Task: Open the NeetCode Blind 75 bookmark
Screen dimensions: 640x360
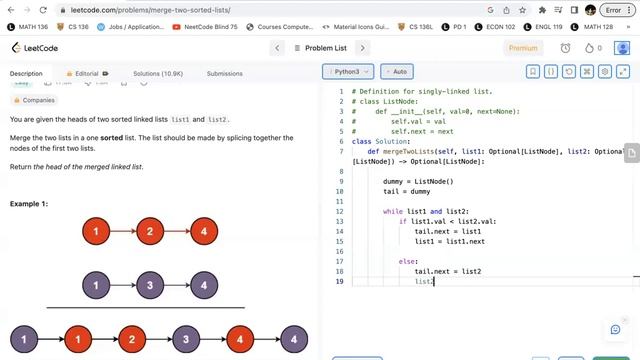Action: tap(205, 27)
